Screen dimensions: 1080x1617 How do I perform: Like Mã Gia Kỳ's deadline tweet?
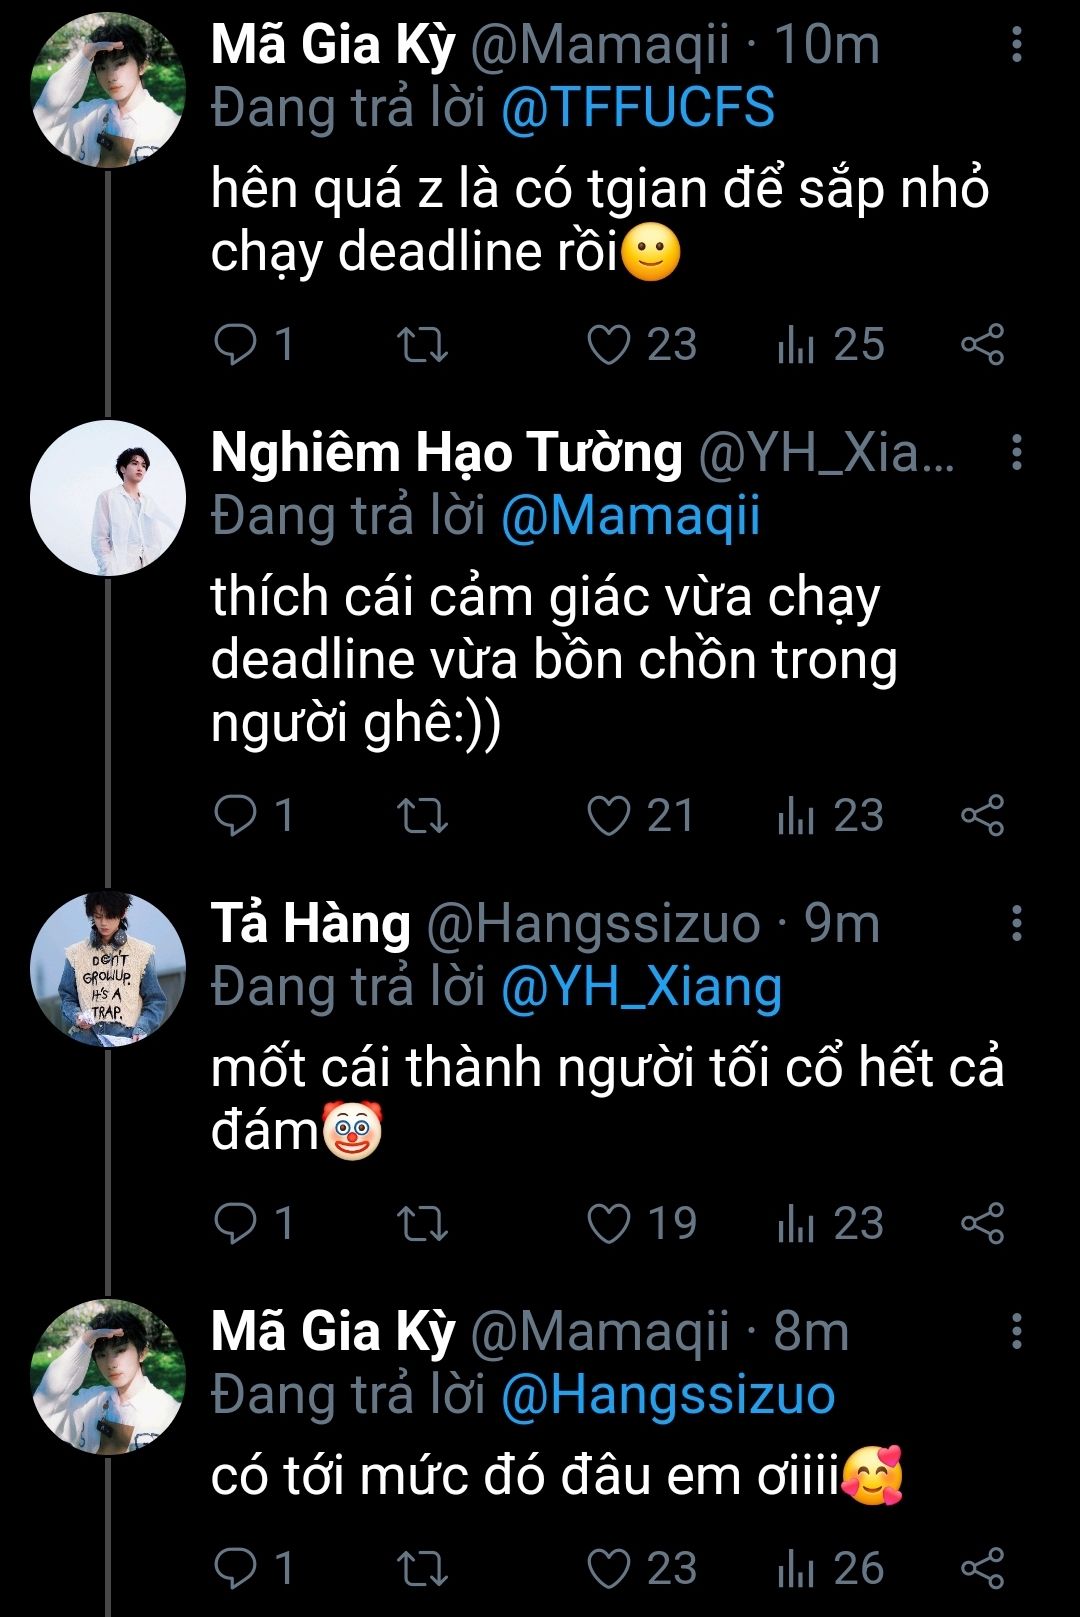click(609, 345)
